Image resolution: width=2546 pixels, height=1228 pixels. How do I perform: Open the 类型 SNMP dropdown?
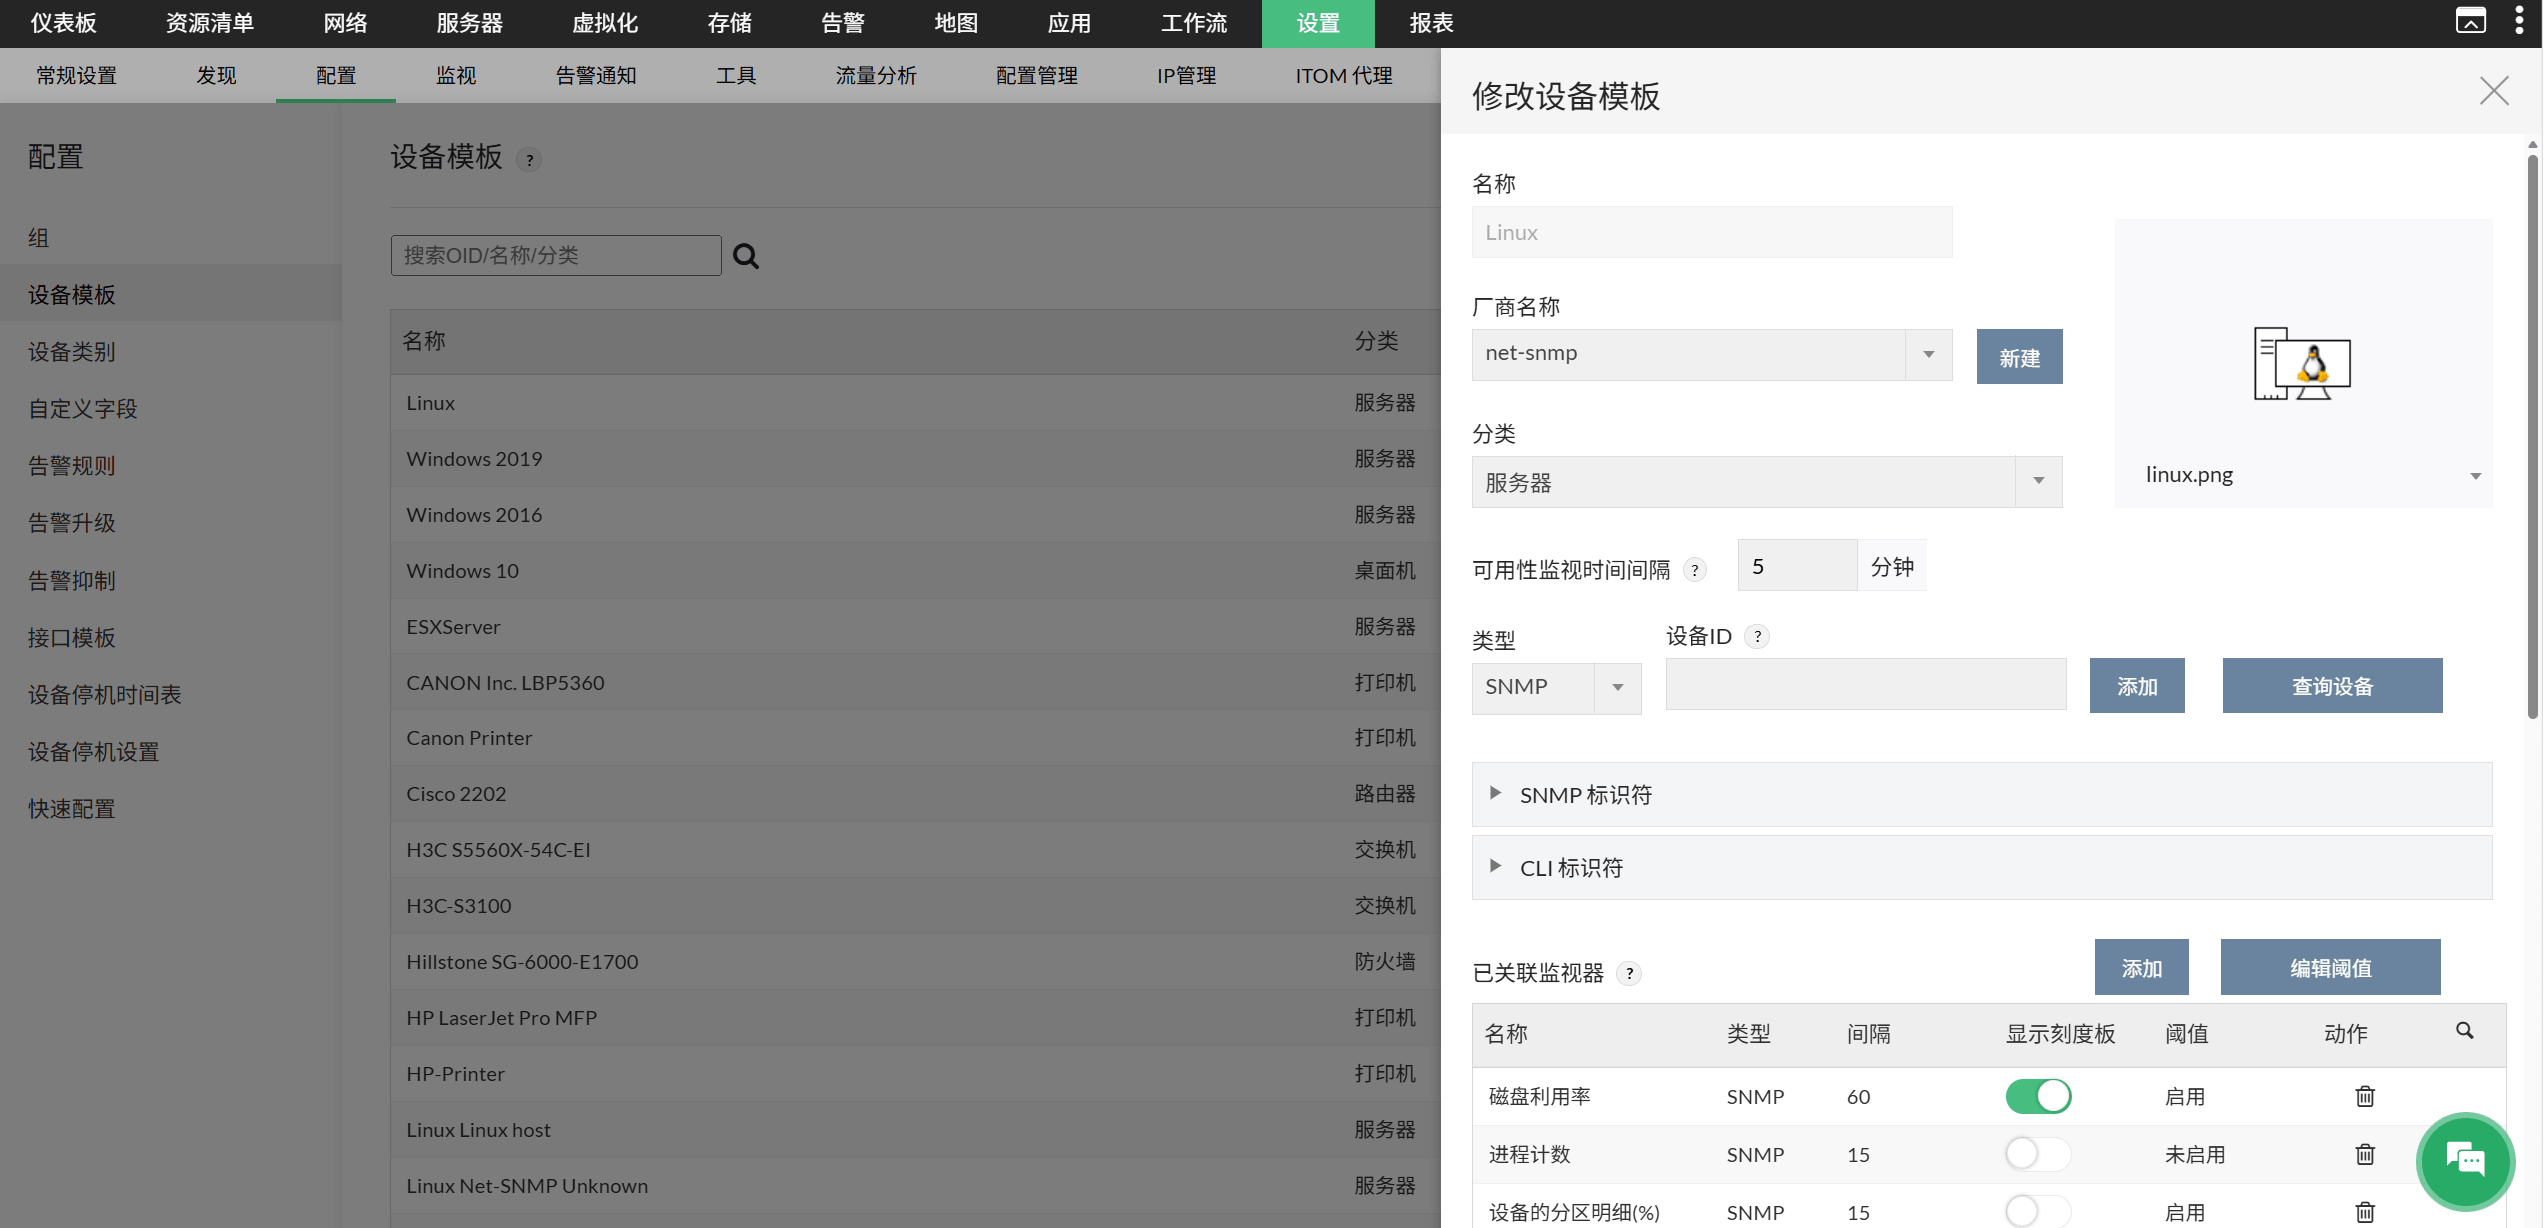click(1556, 687)
